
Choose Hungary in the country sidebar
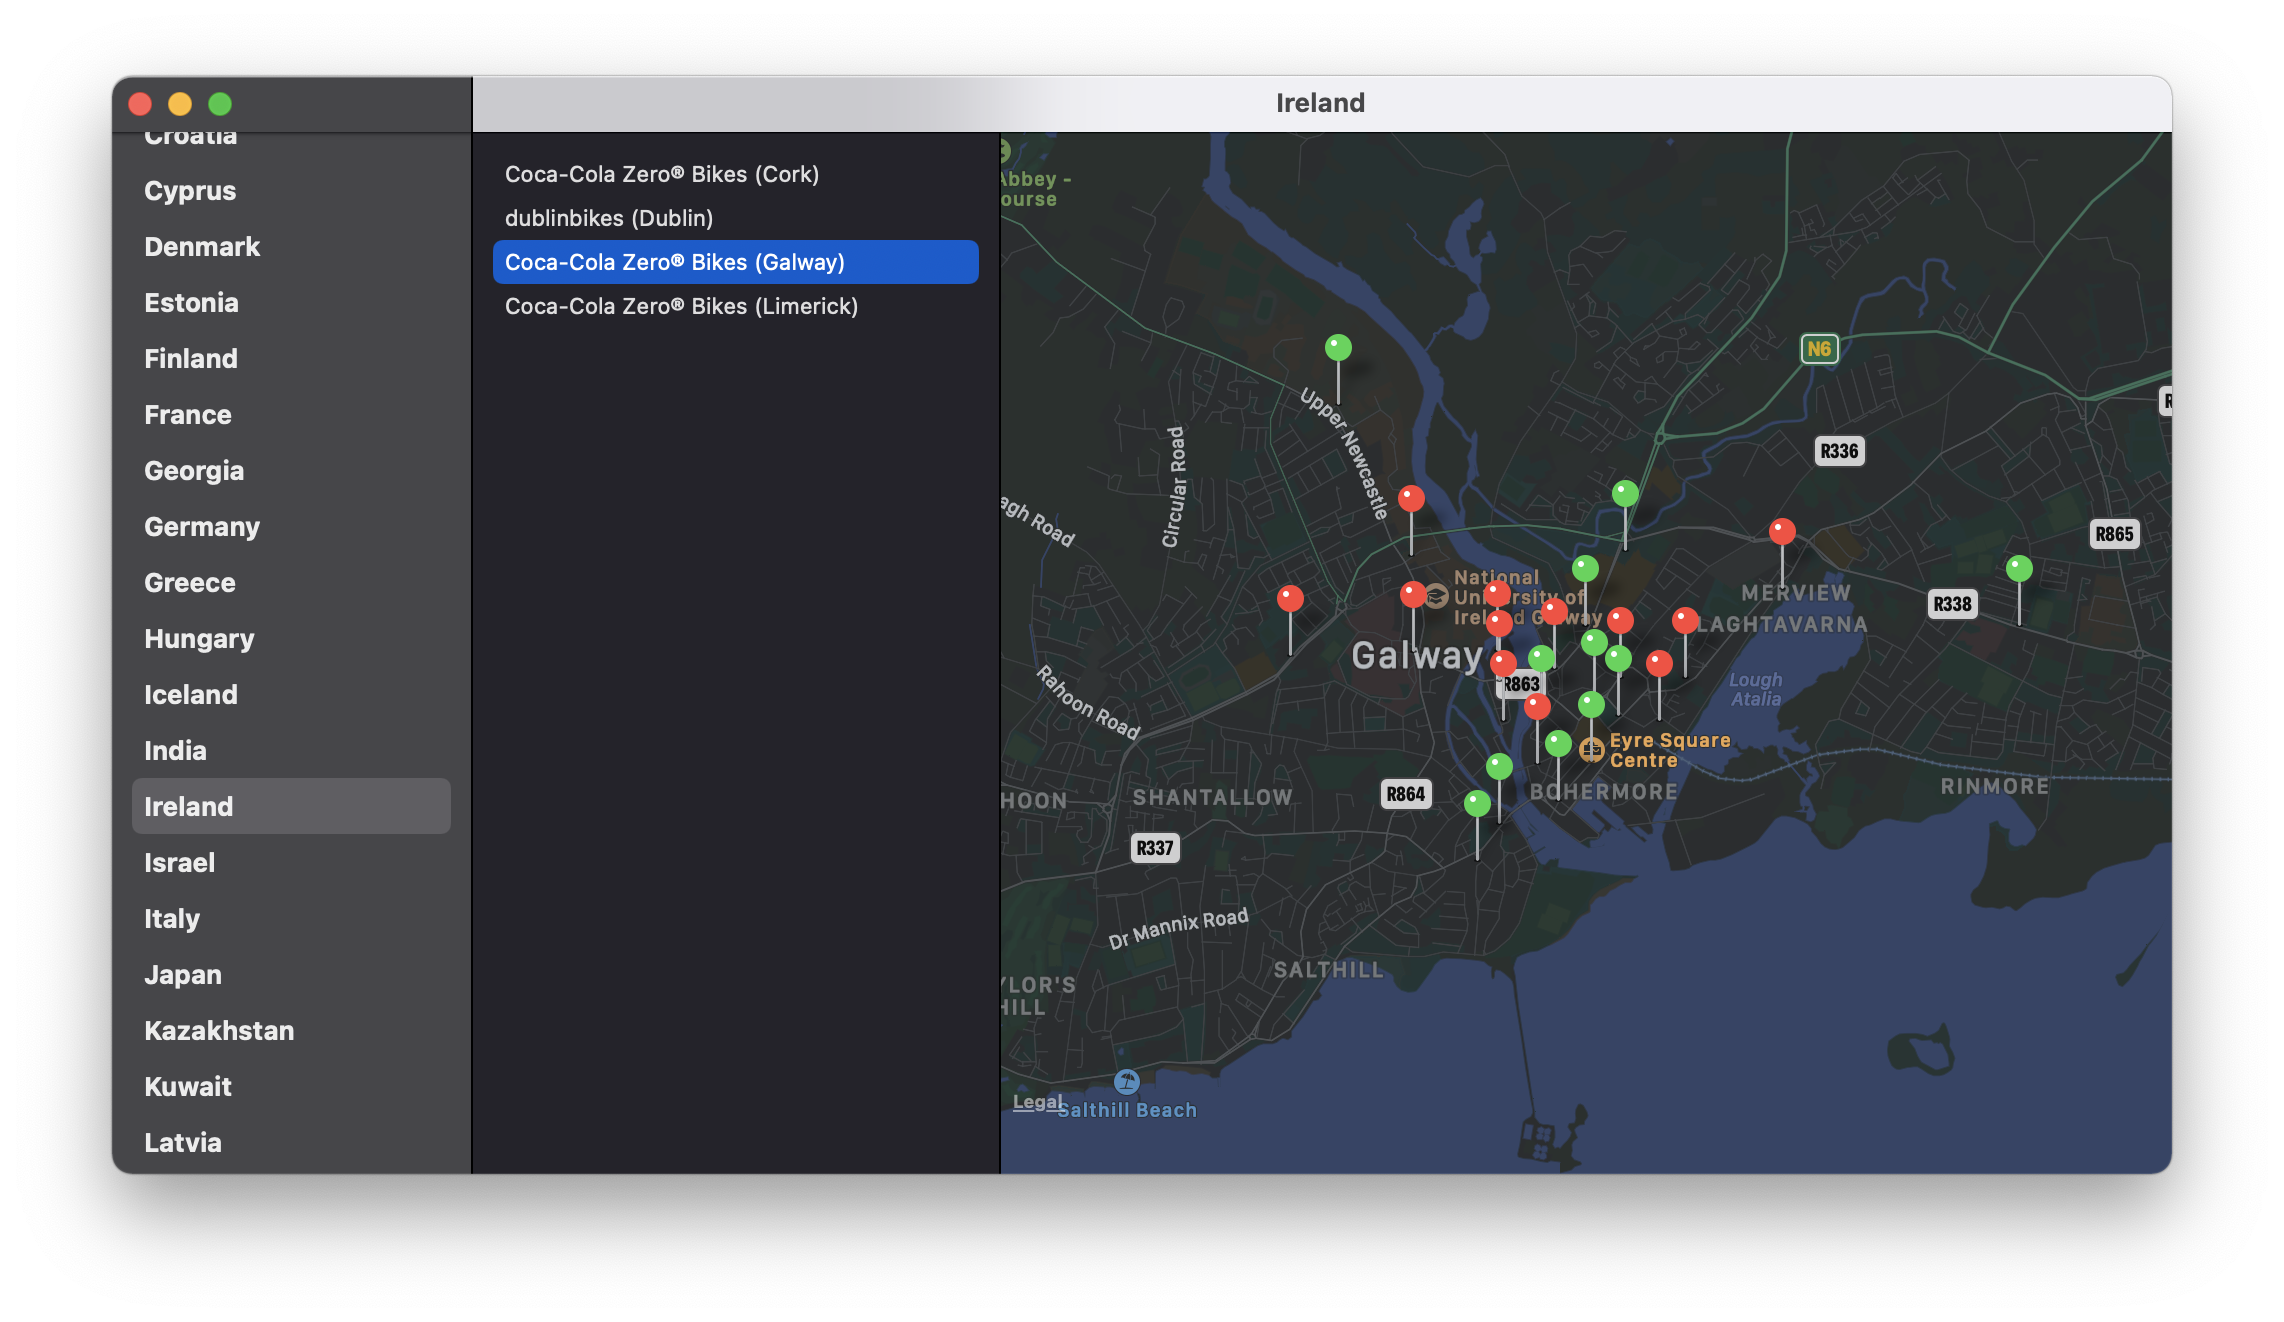pyautogui.click(x=291, y=638)
